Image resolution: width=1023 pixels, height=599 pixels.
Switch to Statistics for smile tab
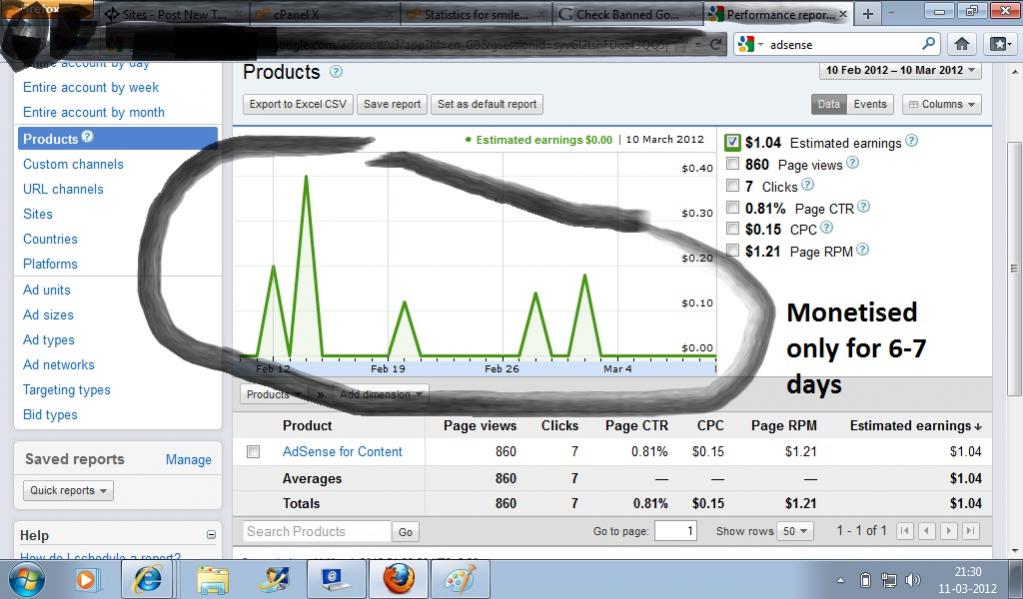476,14
